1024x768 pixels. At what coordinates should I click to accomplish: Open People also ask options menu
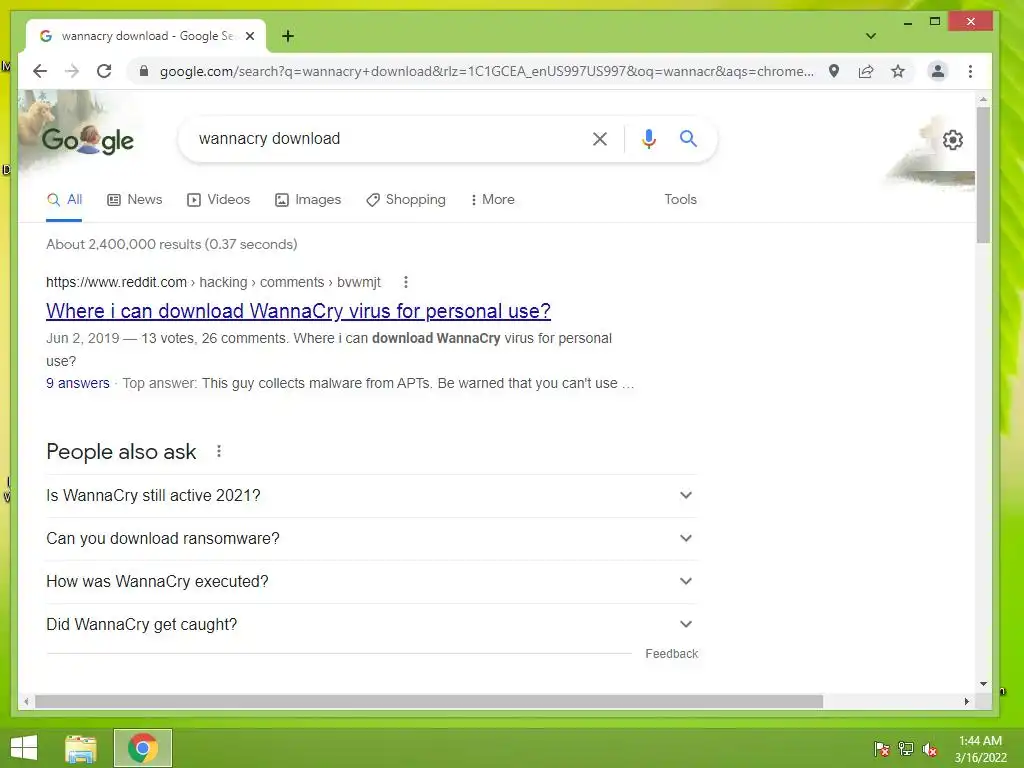(x=219, y=451)
